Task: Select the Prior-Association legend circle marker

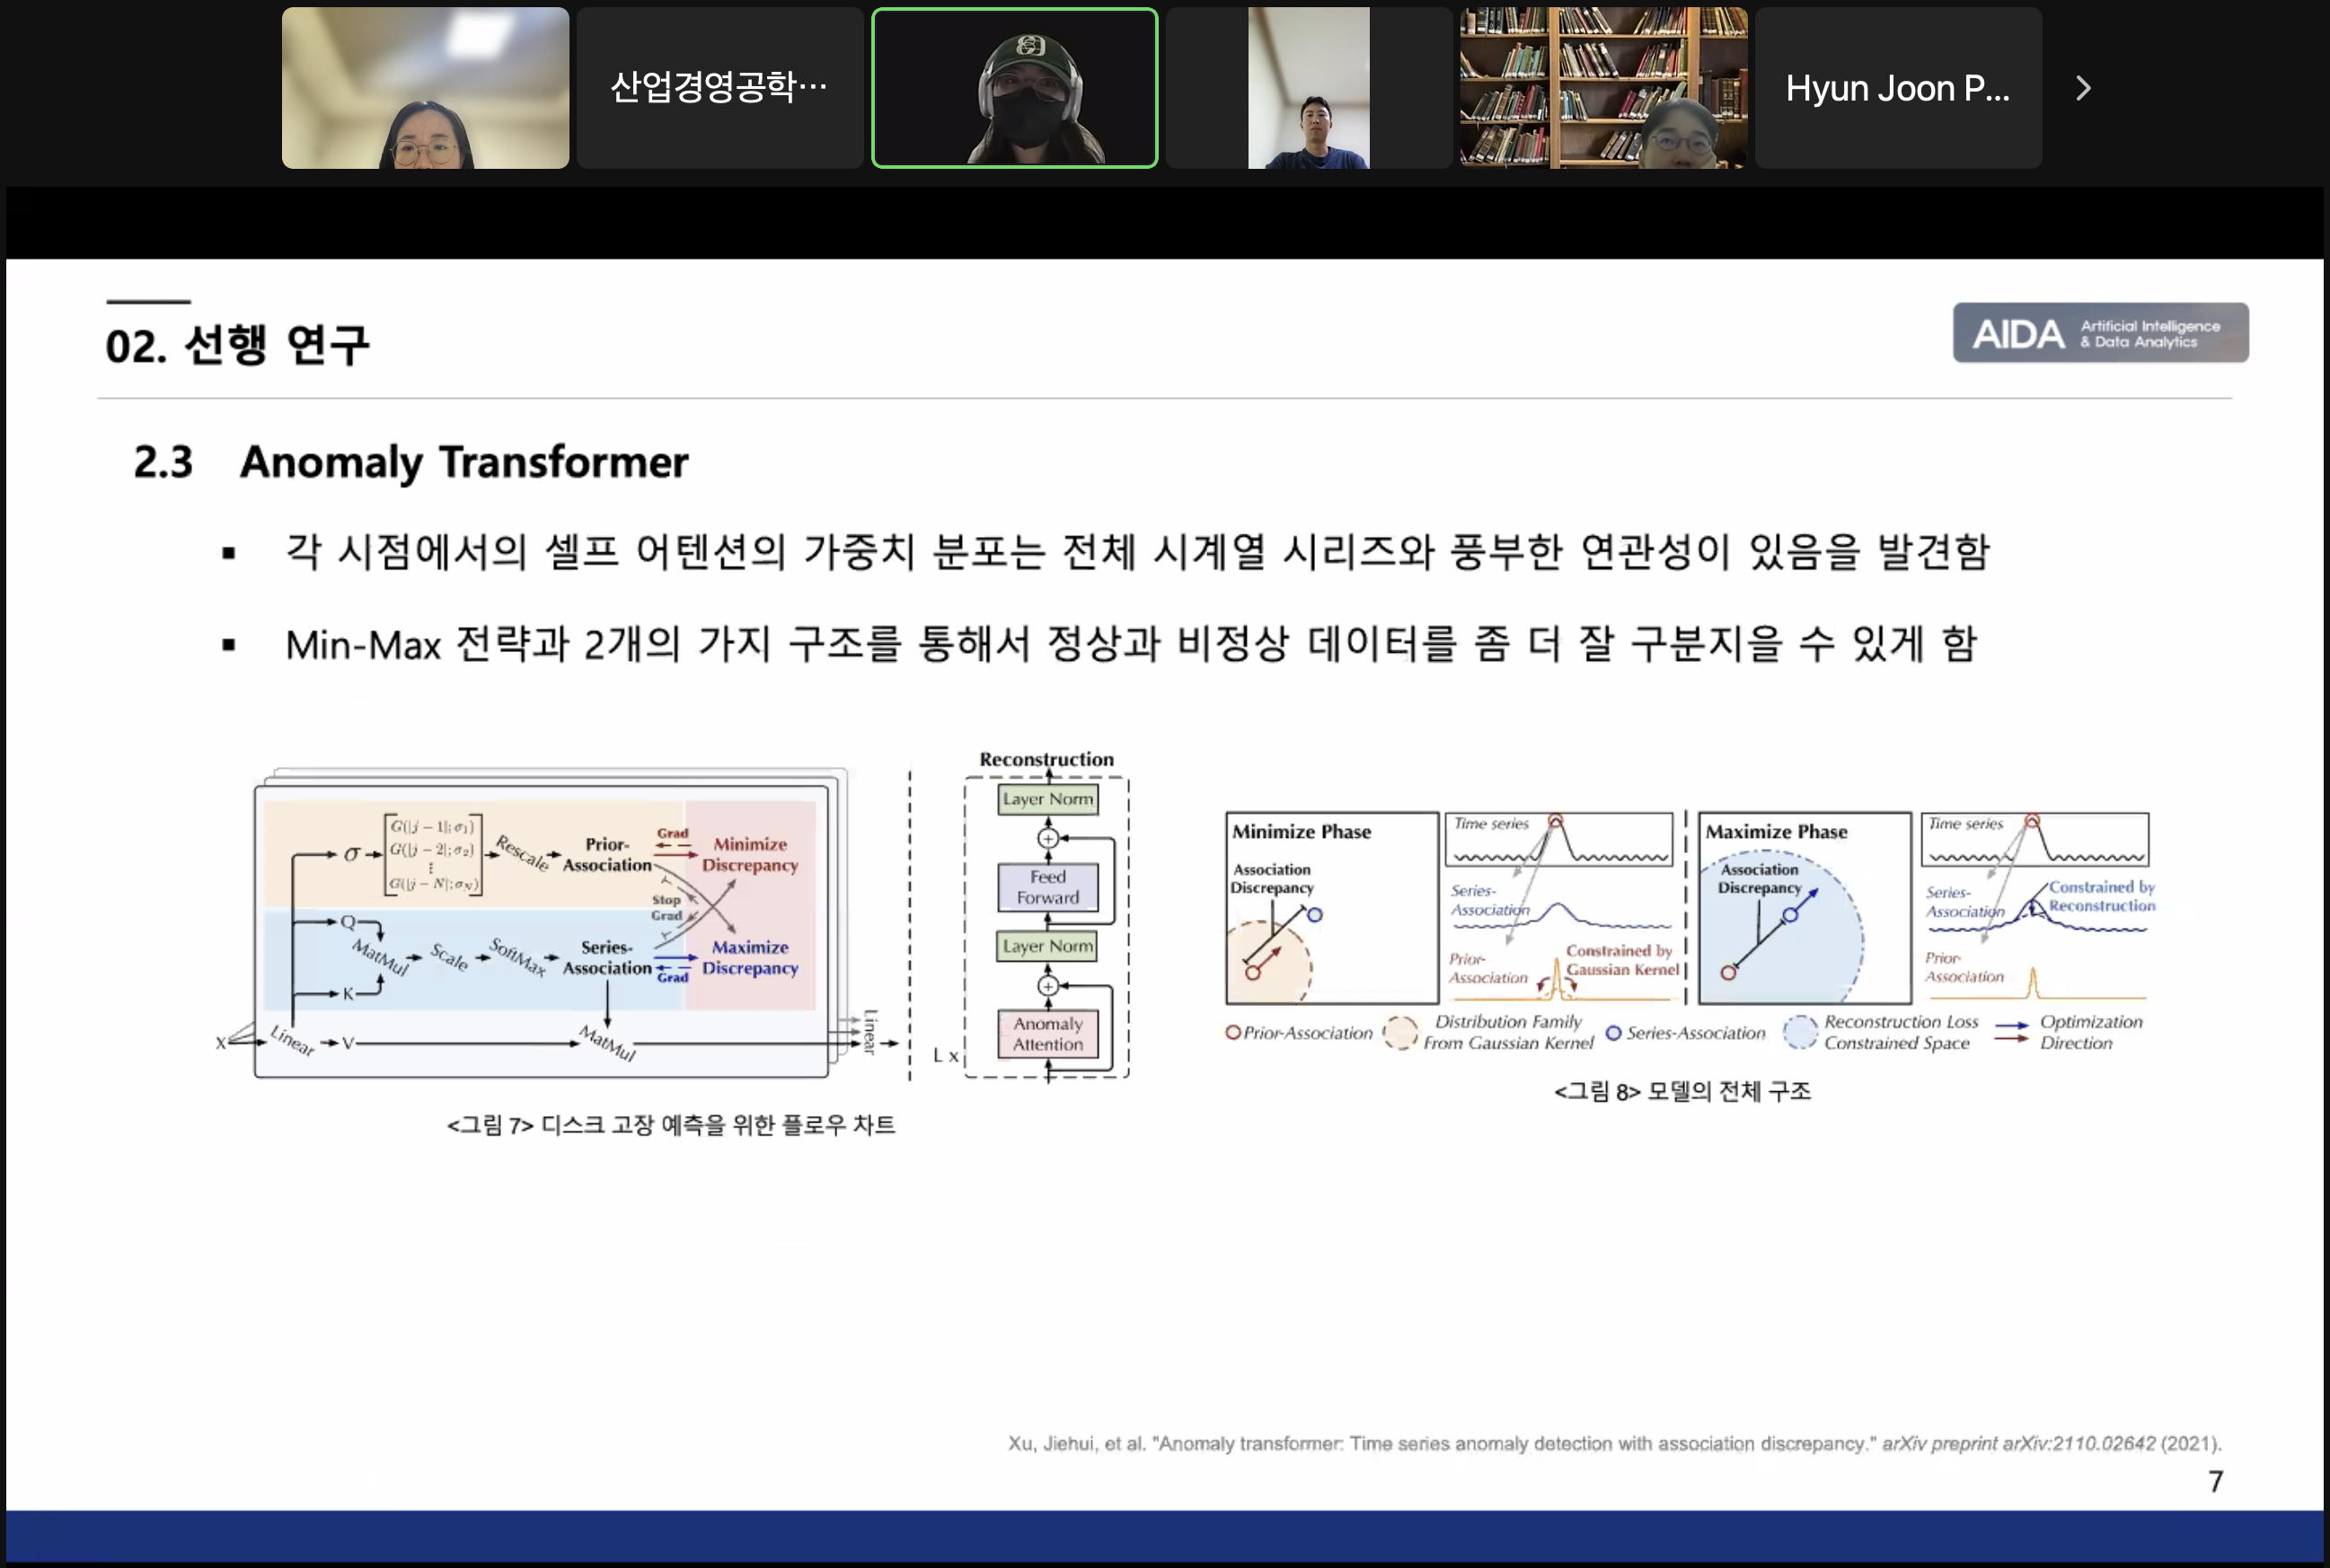Action: 1233,1033
